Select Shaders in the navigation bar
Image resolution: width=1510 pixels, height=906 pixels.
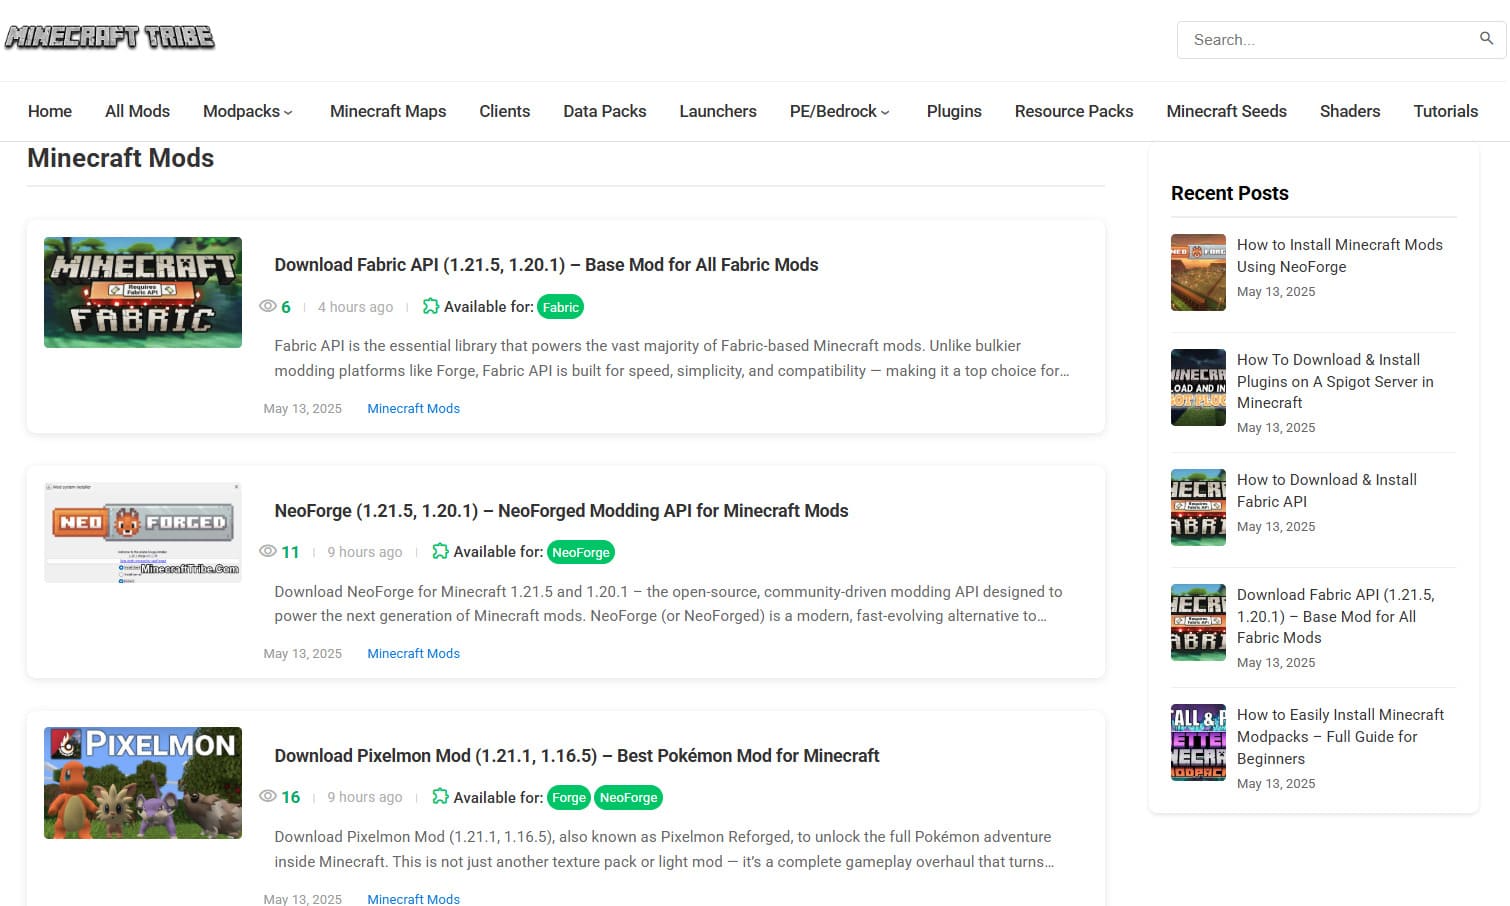(1350, 111)
